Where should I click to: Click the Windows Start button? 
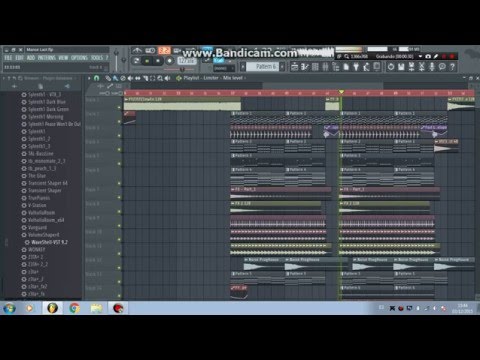(x=9, y=308)
